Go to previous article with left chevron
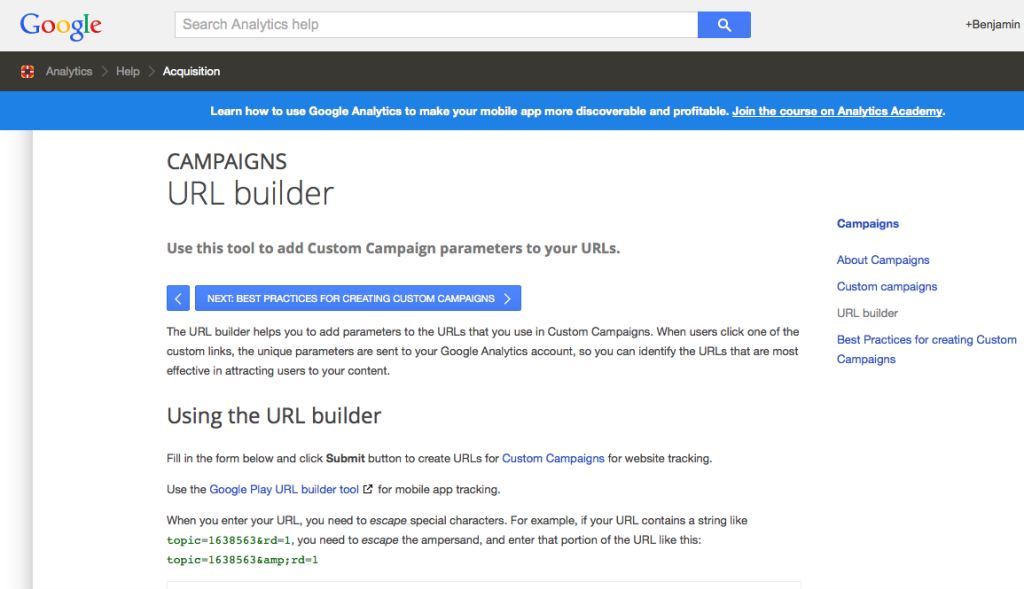 (x=178, y=298)
